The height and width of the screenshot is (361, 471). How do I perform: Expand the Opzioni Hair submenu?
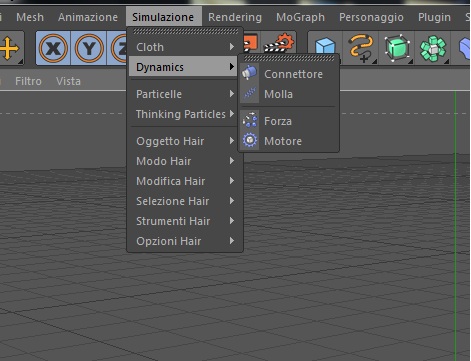pyautogui.click(x=185, y=241)
